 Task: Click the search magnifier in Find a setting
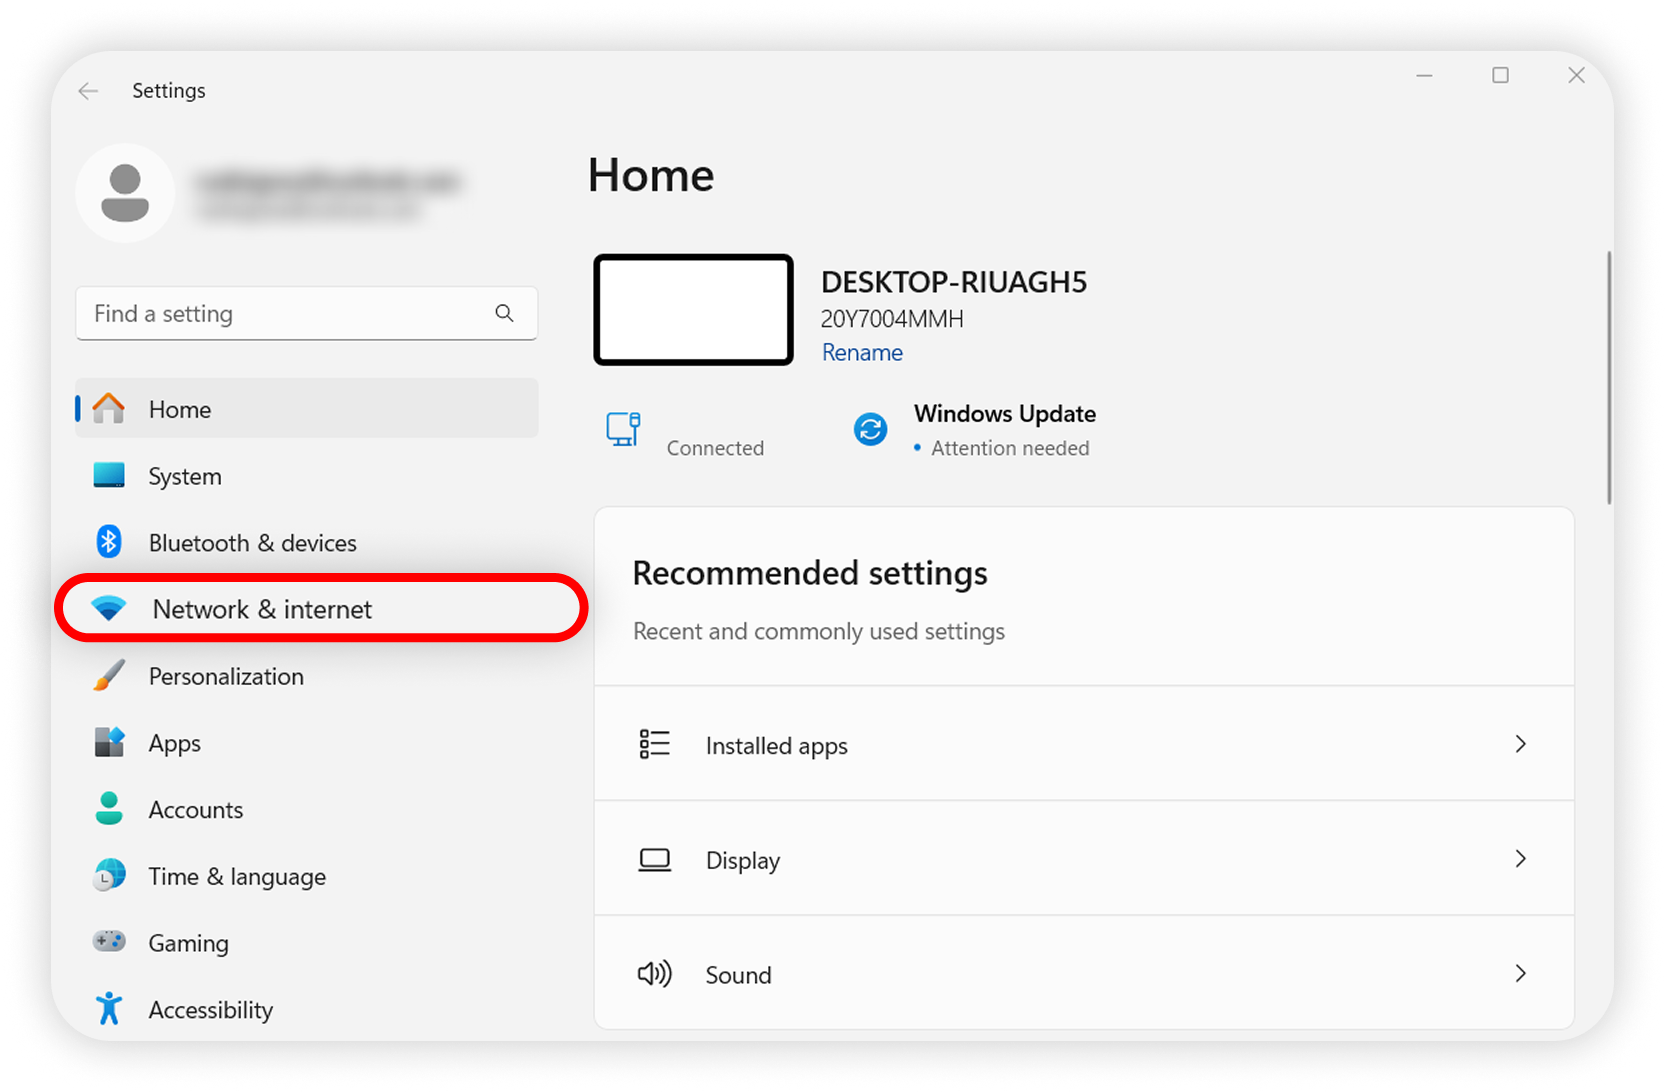coord(505,313)
